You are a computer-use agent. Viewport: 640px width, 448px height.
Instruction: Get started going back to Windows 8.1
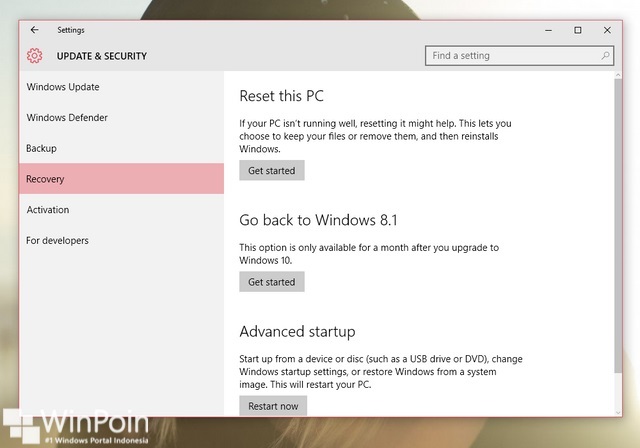tap(272, 282)
